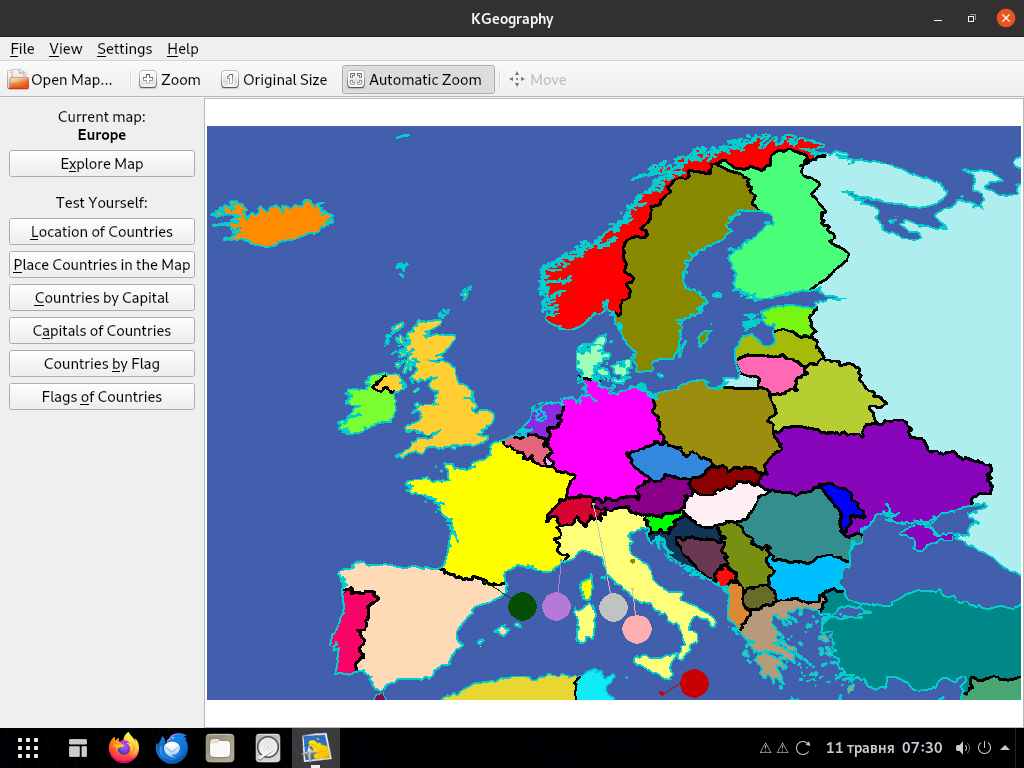Click olive-brown Poland on the map

[x=718, y=424]
